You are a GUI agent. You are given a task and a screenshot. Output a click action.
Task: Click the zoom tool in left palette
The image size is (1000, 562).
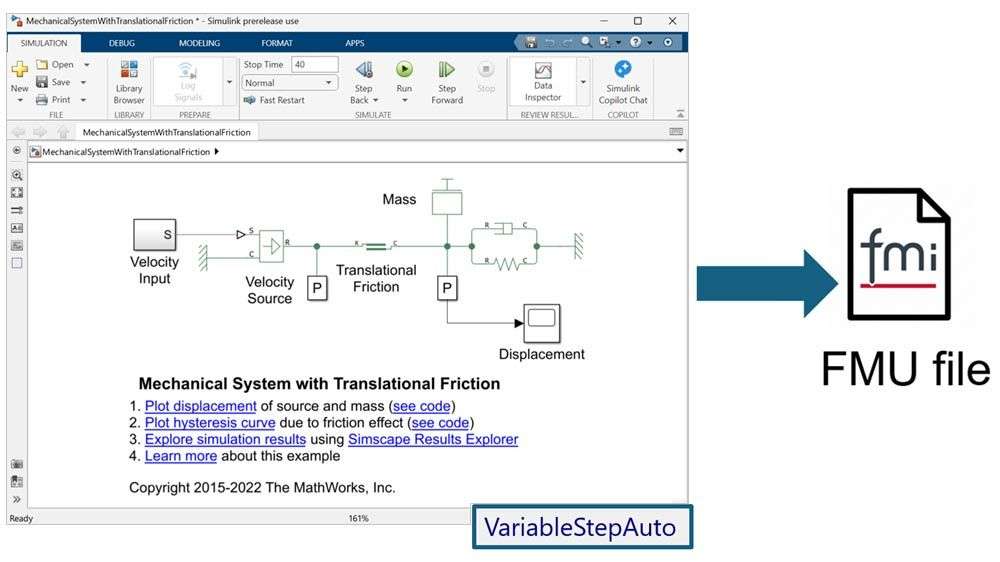(x=17, y=174)
